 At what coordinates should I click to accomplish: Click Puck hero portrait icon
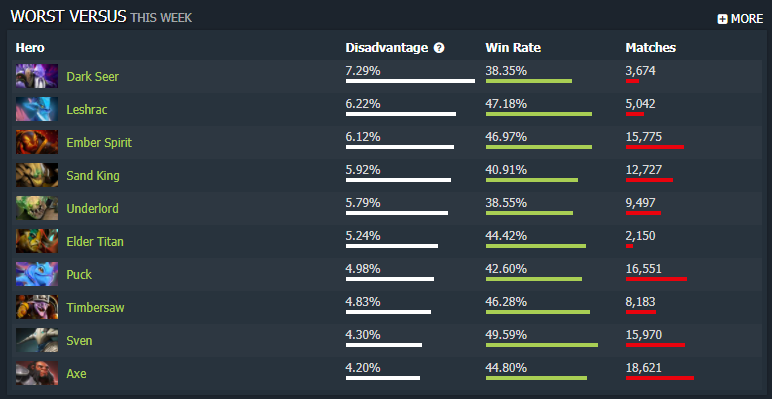(x=37, y=274)
